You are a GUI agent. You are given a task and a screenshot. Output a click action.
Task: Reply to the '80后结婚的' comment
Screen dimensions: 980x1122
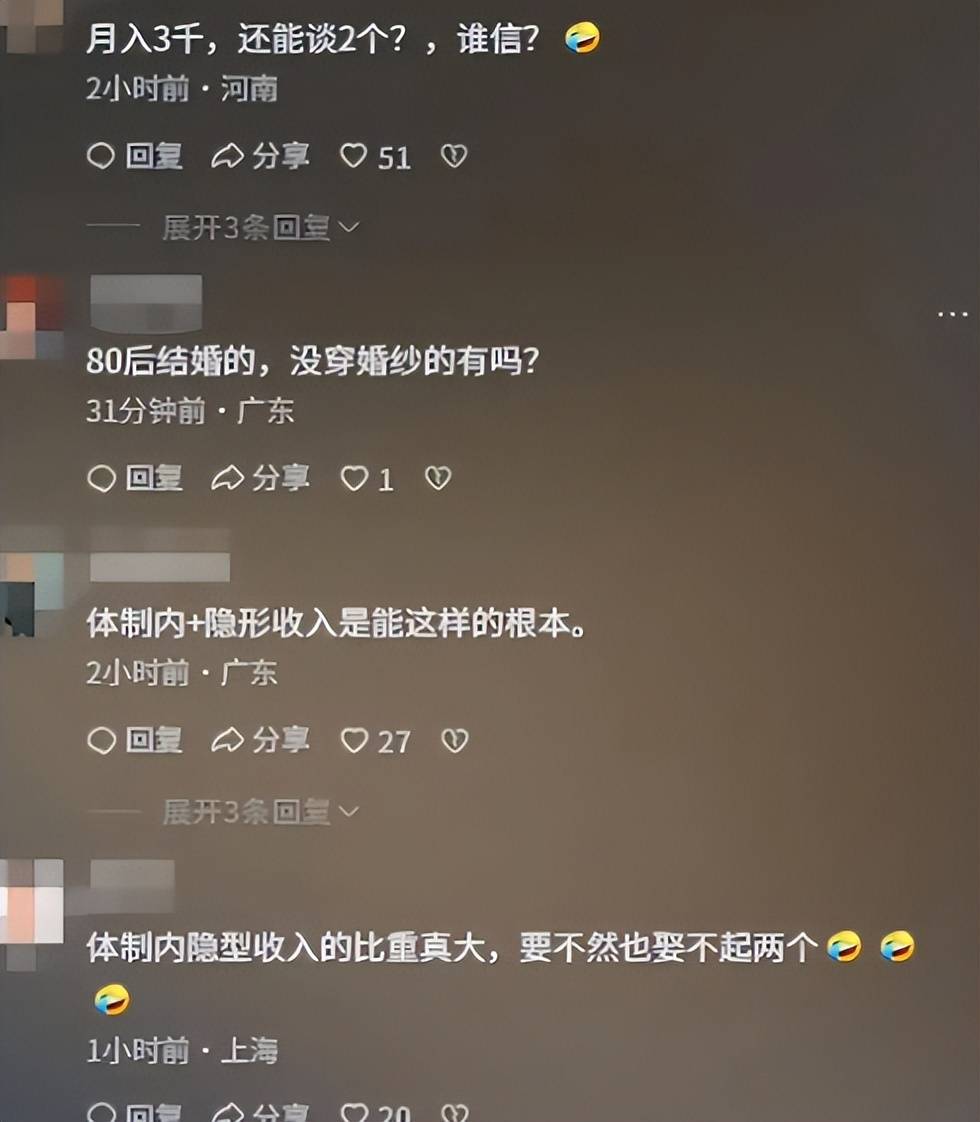pyautogui.click(x=134, y=478)
